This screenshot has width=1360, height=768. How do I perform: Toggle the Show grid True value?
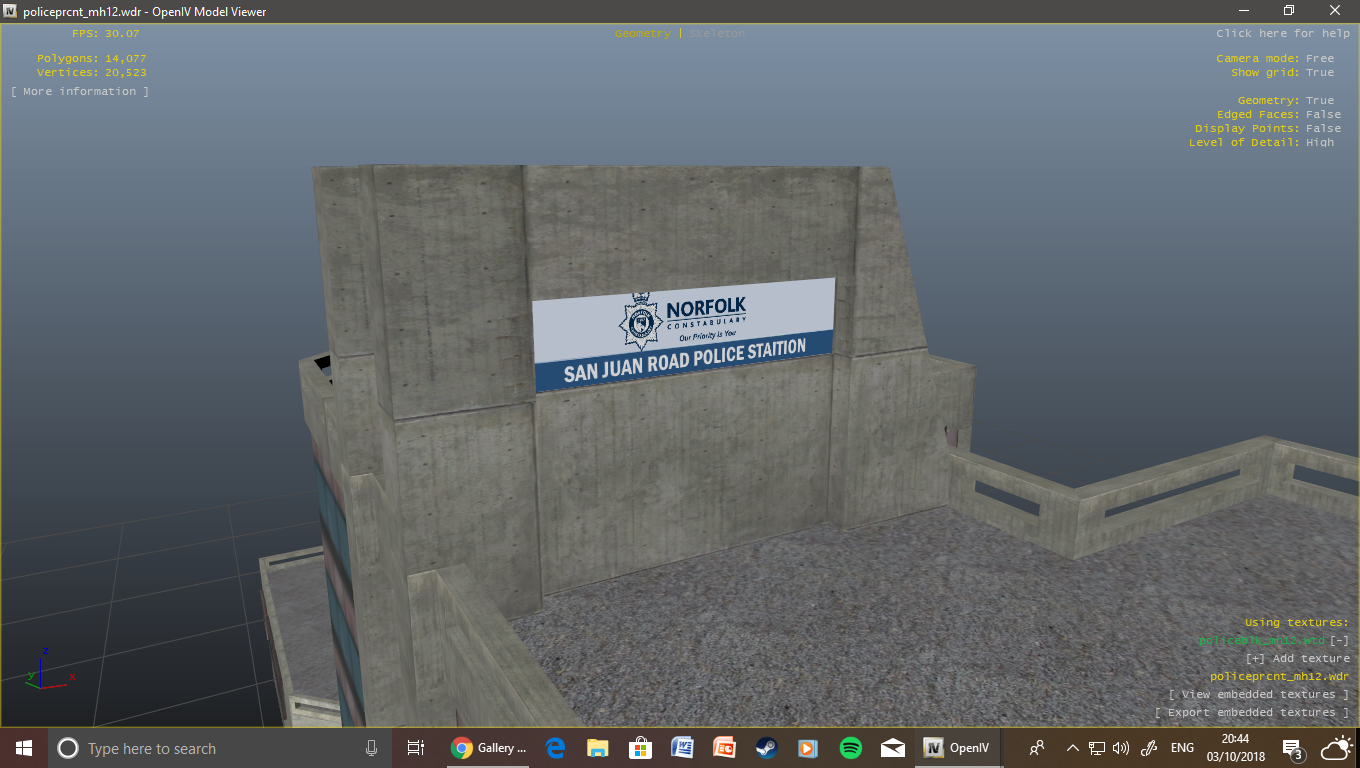tap(1320, 73)
